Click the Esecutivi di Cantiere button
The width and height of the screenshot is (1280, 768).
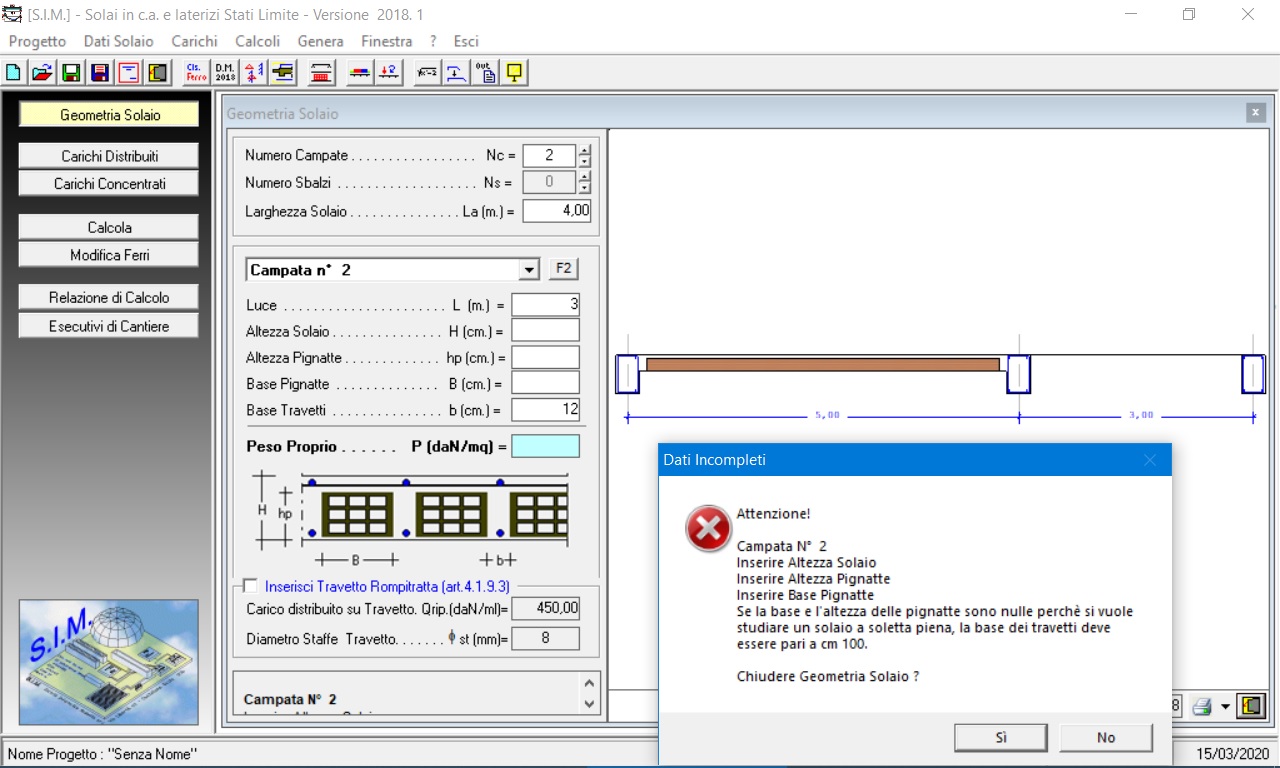(x=110, y=326)
